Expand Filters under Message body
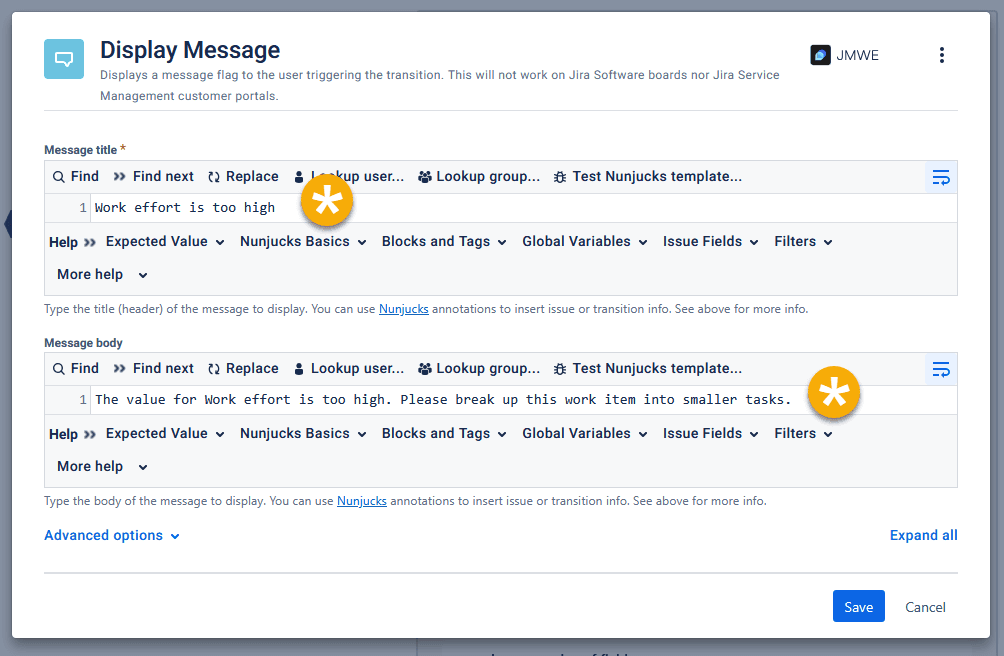Viewport: 1004px width, 656px height. 803,434
